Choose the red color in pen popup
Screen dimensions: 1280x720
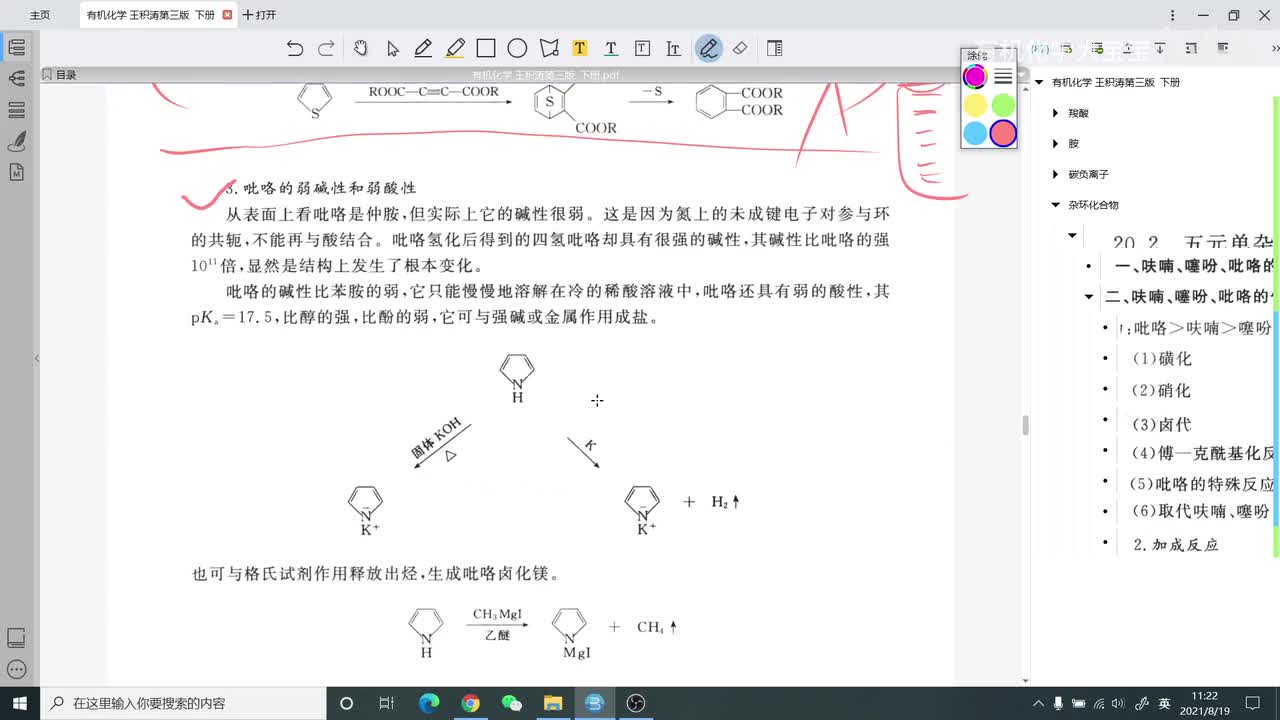[1003, 133]
